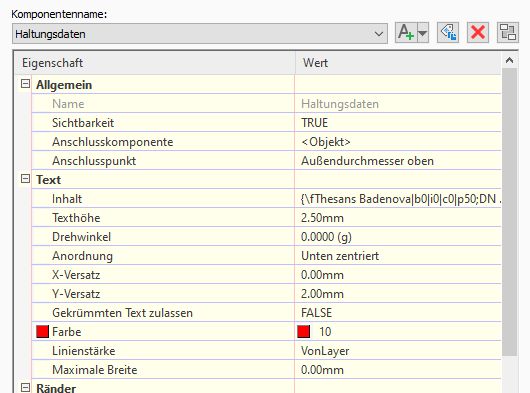Delete component with the red X icon

pos(478,33)
